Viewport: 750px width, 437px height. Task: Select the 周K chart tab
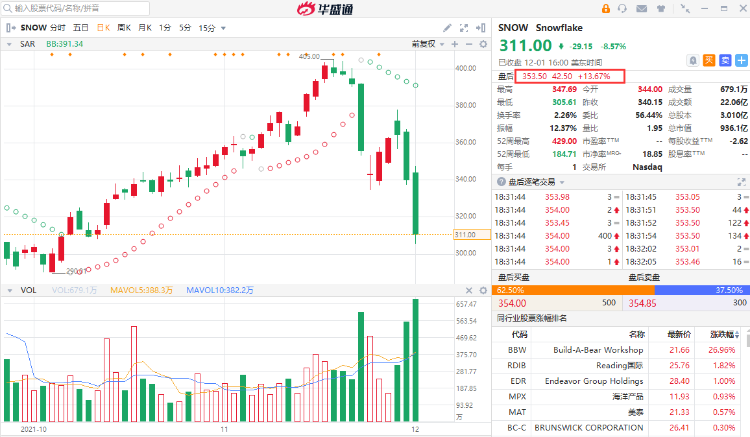click(124, 28)
